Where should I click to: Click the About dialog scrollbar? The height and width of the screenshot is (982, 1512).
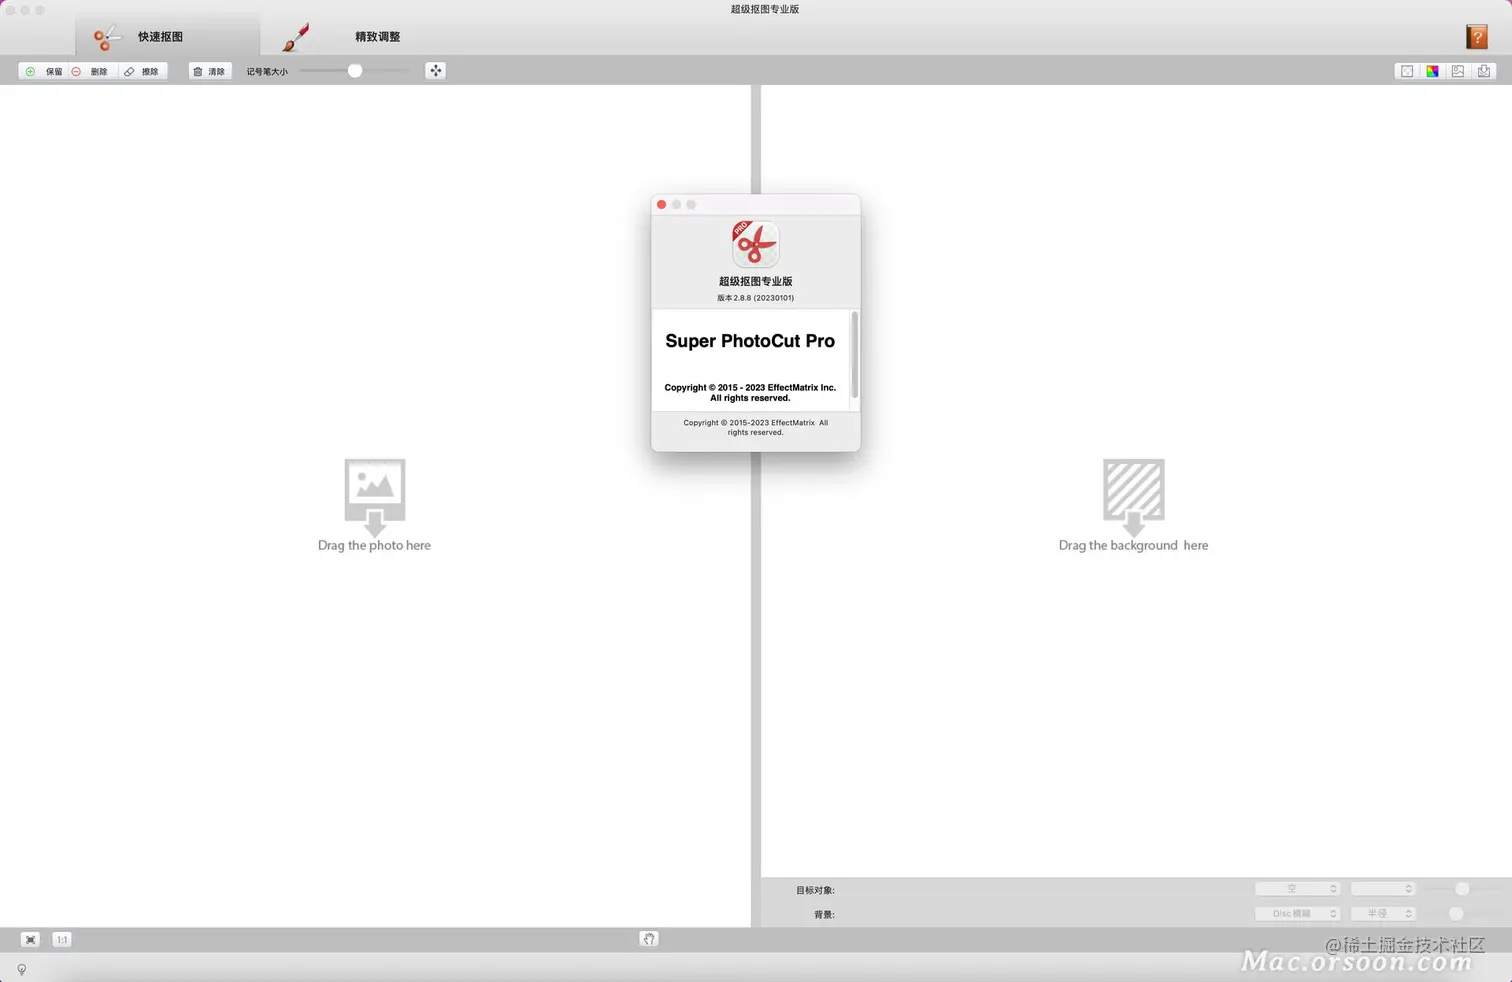[854, 355]
